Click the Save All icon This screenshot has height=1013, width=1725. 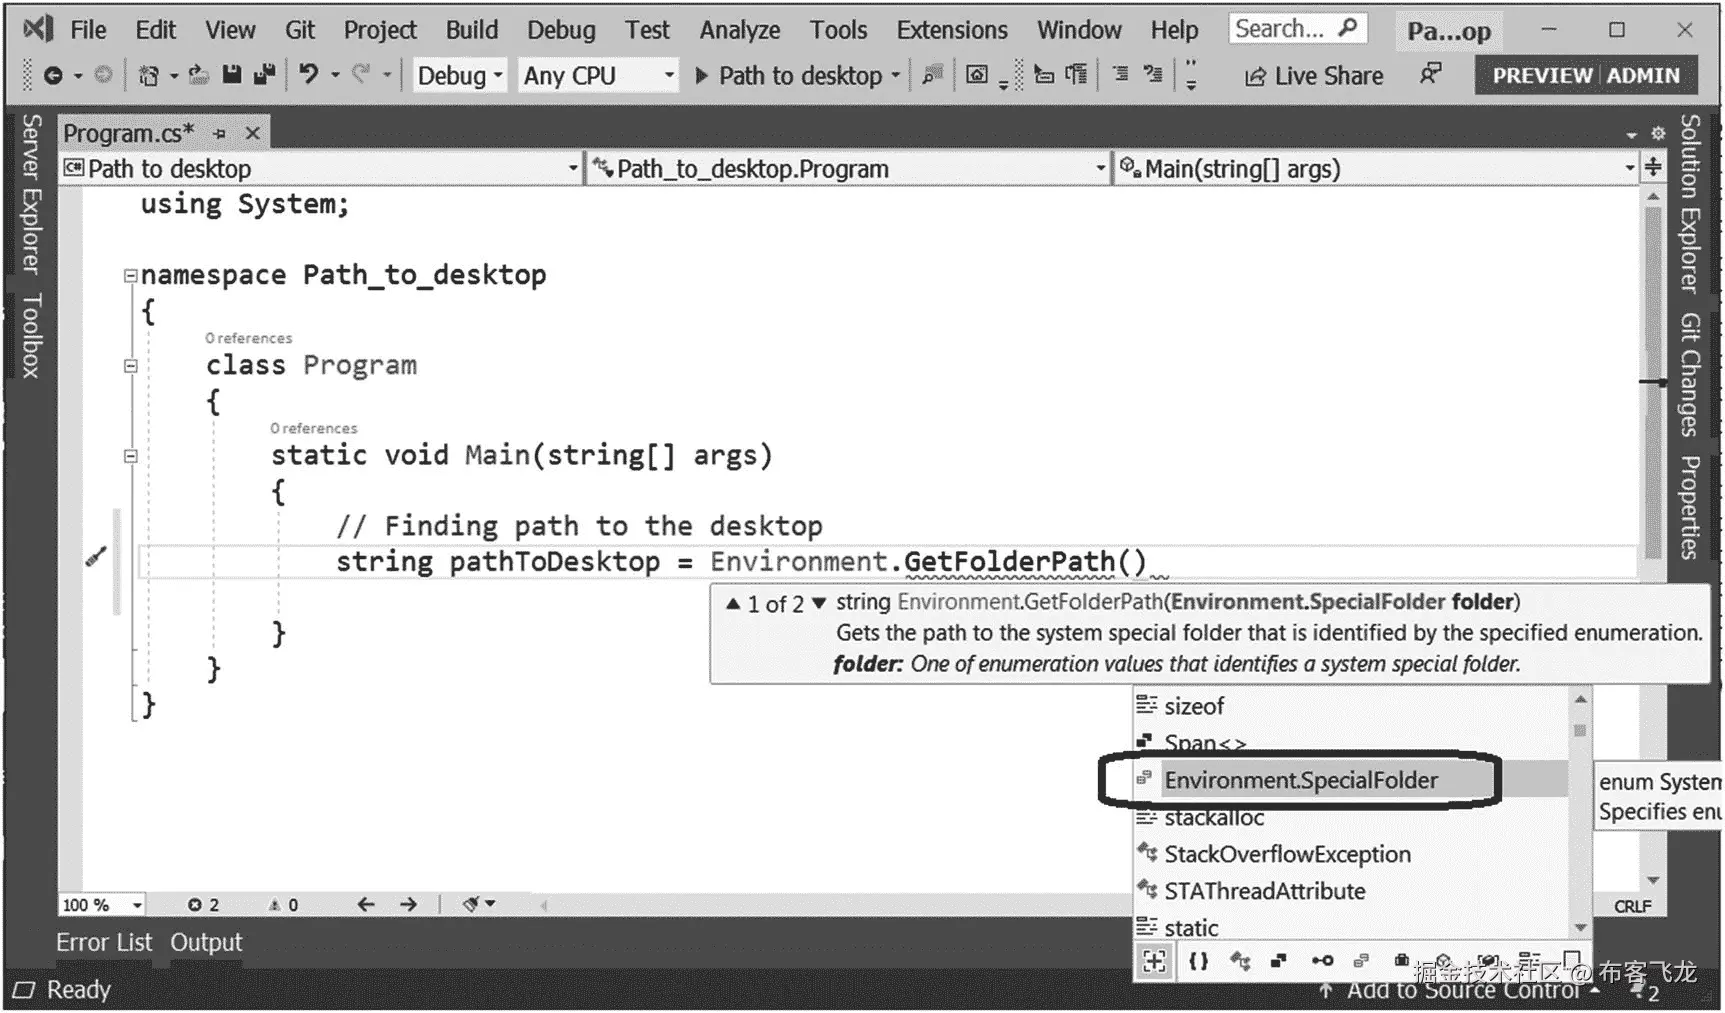coord(265,75)
